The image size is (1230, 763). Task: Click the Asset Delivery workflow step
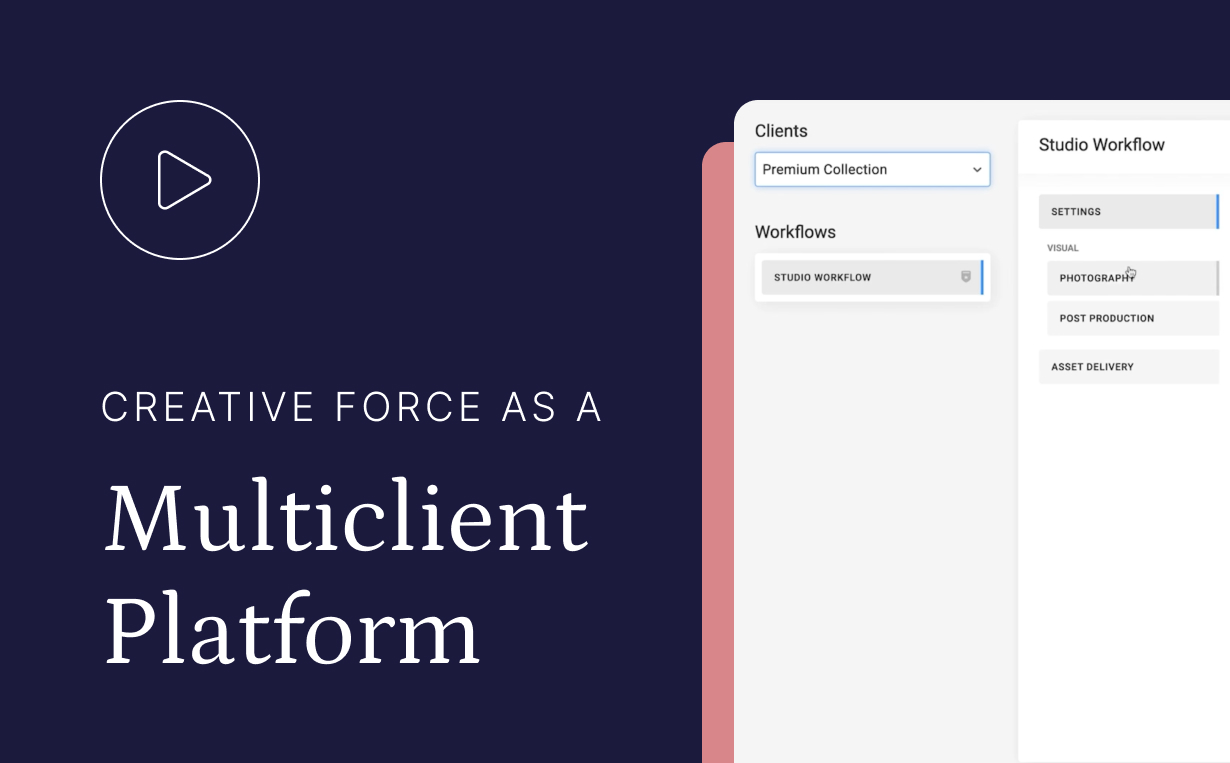click(1128, 366)
